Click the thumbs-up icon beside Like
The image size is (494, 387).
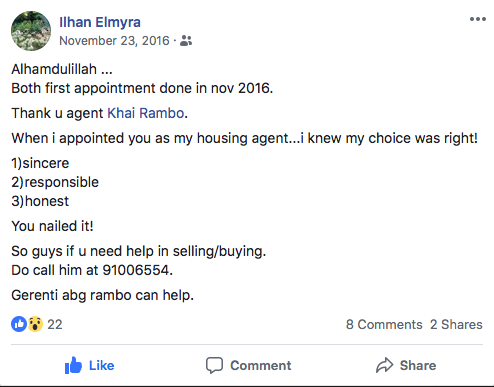click(73, 365)
